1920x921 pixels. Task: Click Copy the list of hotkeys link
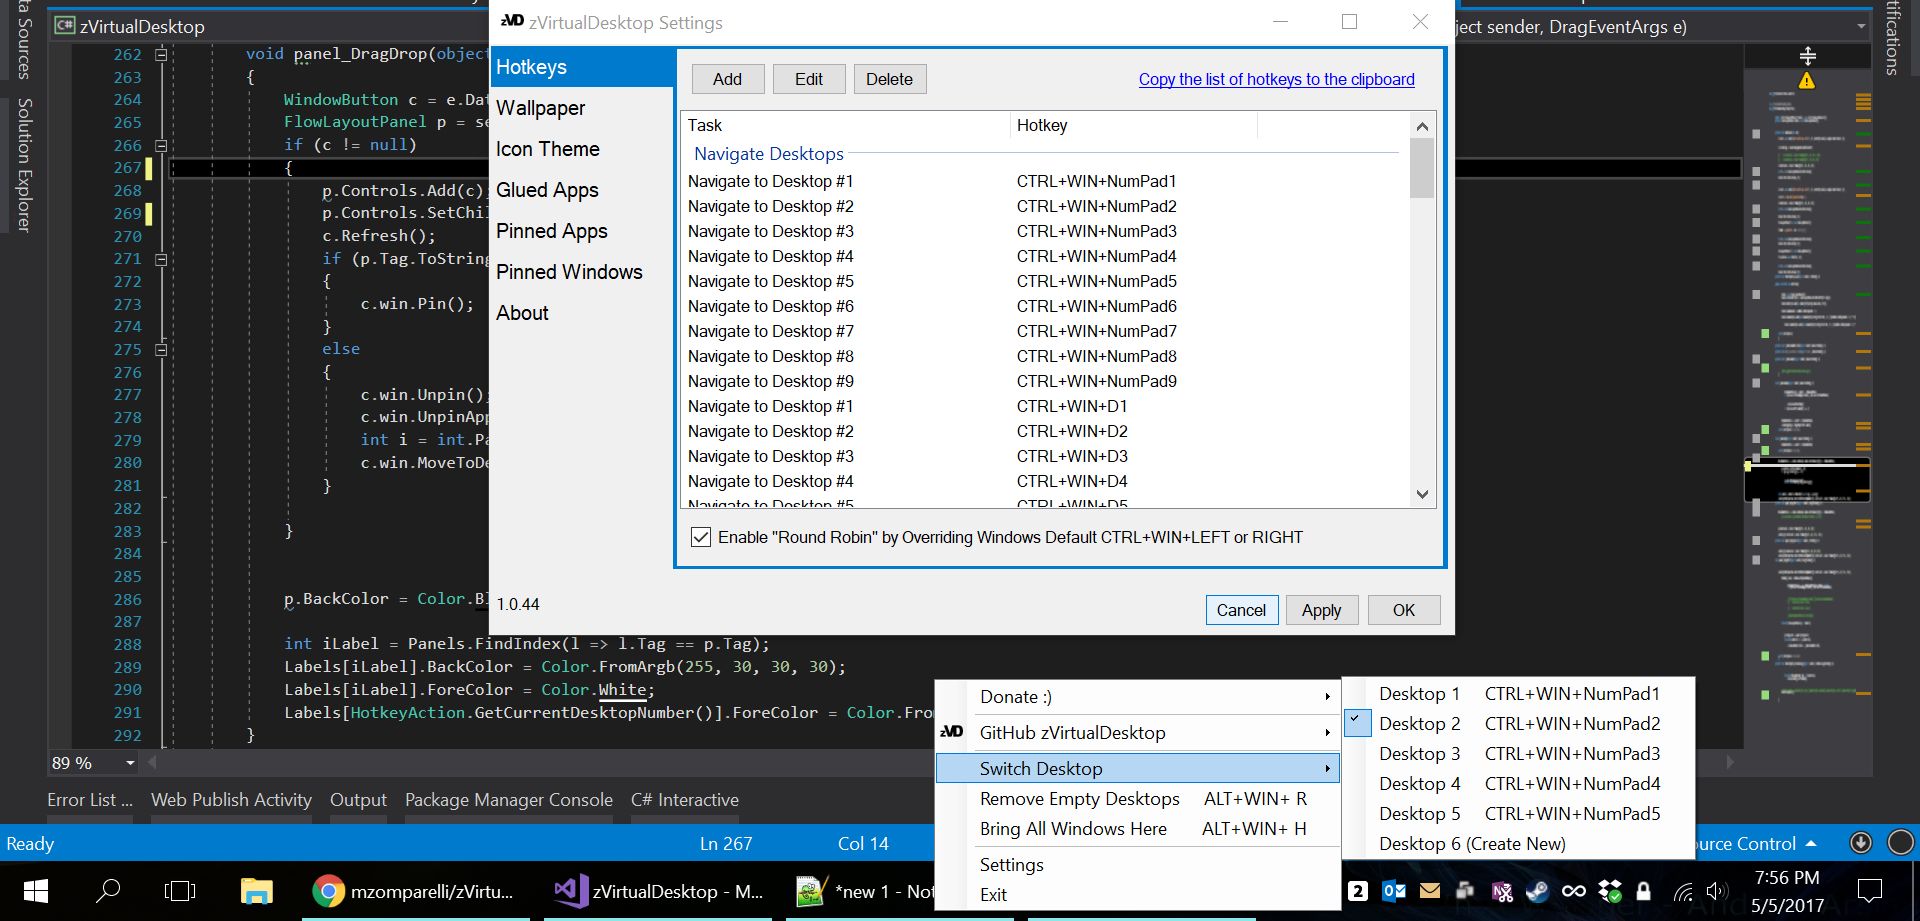[1276, 79]
